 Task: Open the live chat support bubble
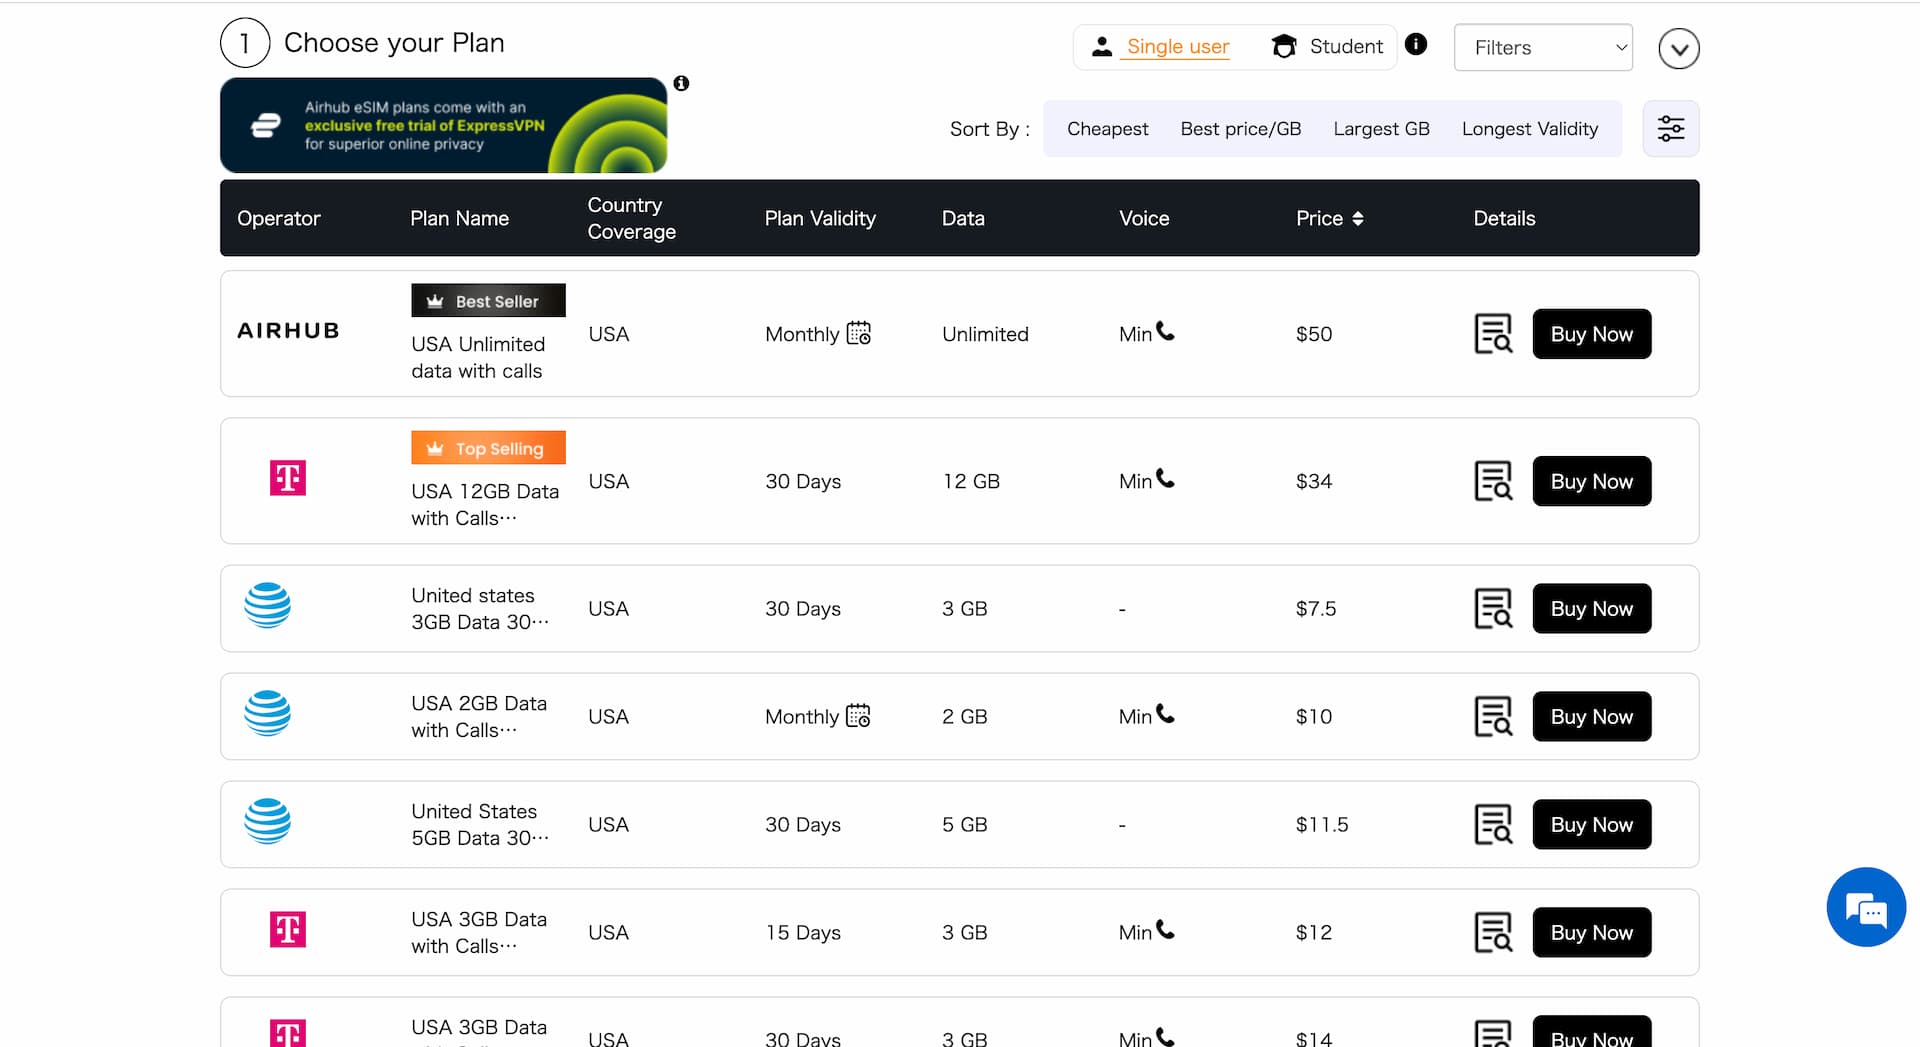[x=1865, y=907]
